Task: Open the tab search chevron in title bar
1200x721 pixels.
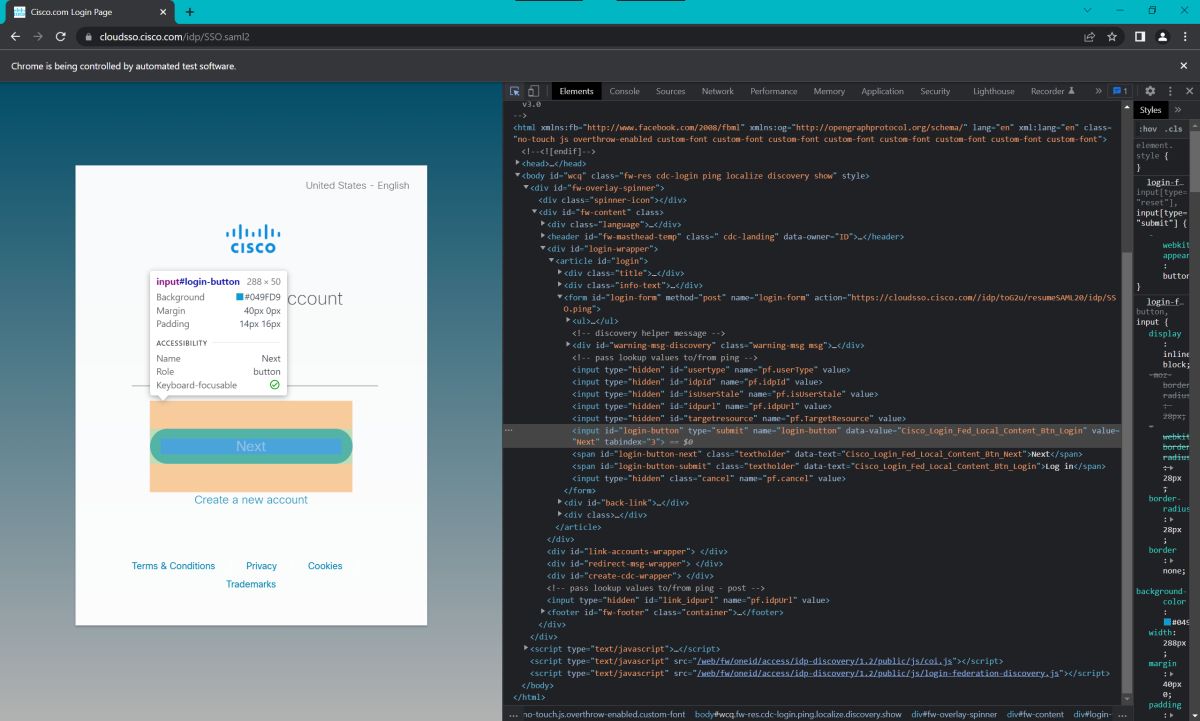Action: pyautogui.click(x=1089, y=10)
